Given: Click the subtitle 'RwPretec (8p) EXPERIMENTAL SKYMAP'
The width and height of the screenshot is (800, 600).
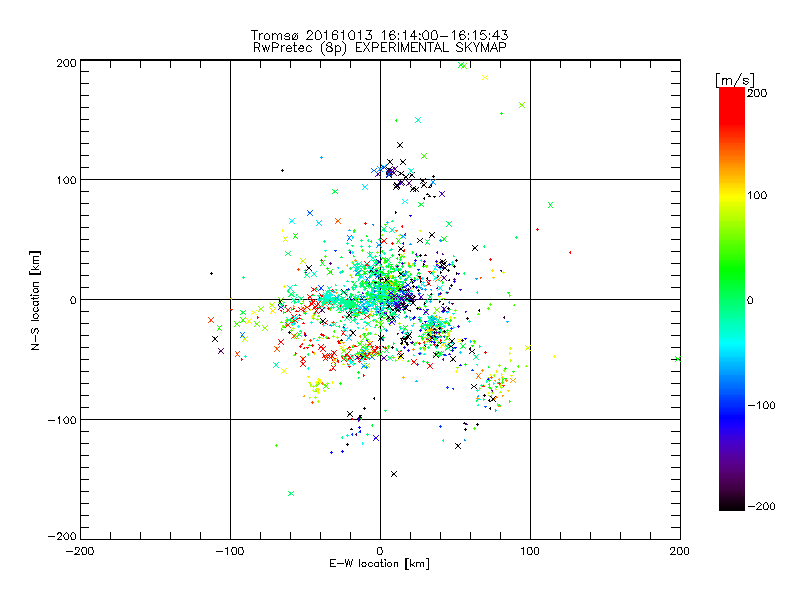Looking at the screenshot, I should tap(379, 48).
